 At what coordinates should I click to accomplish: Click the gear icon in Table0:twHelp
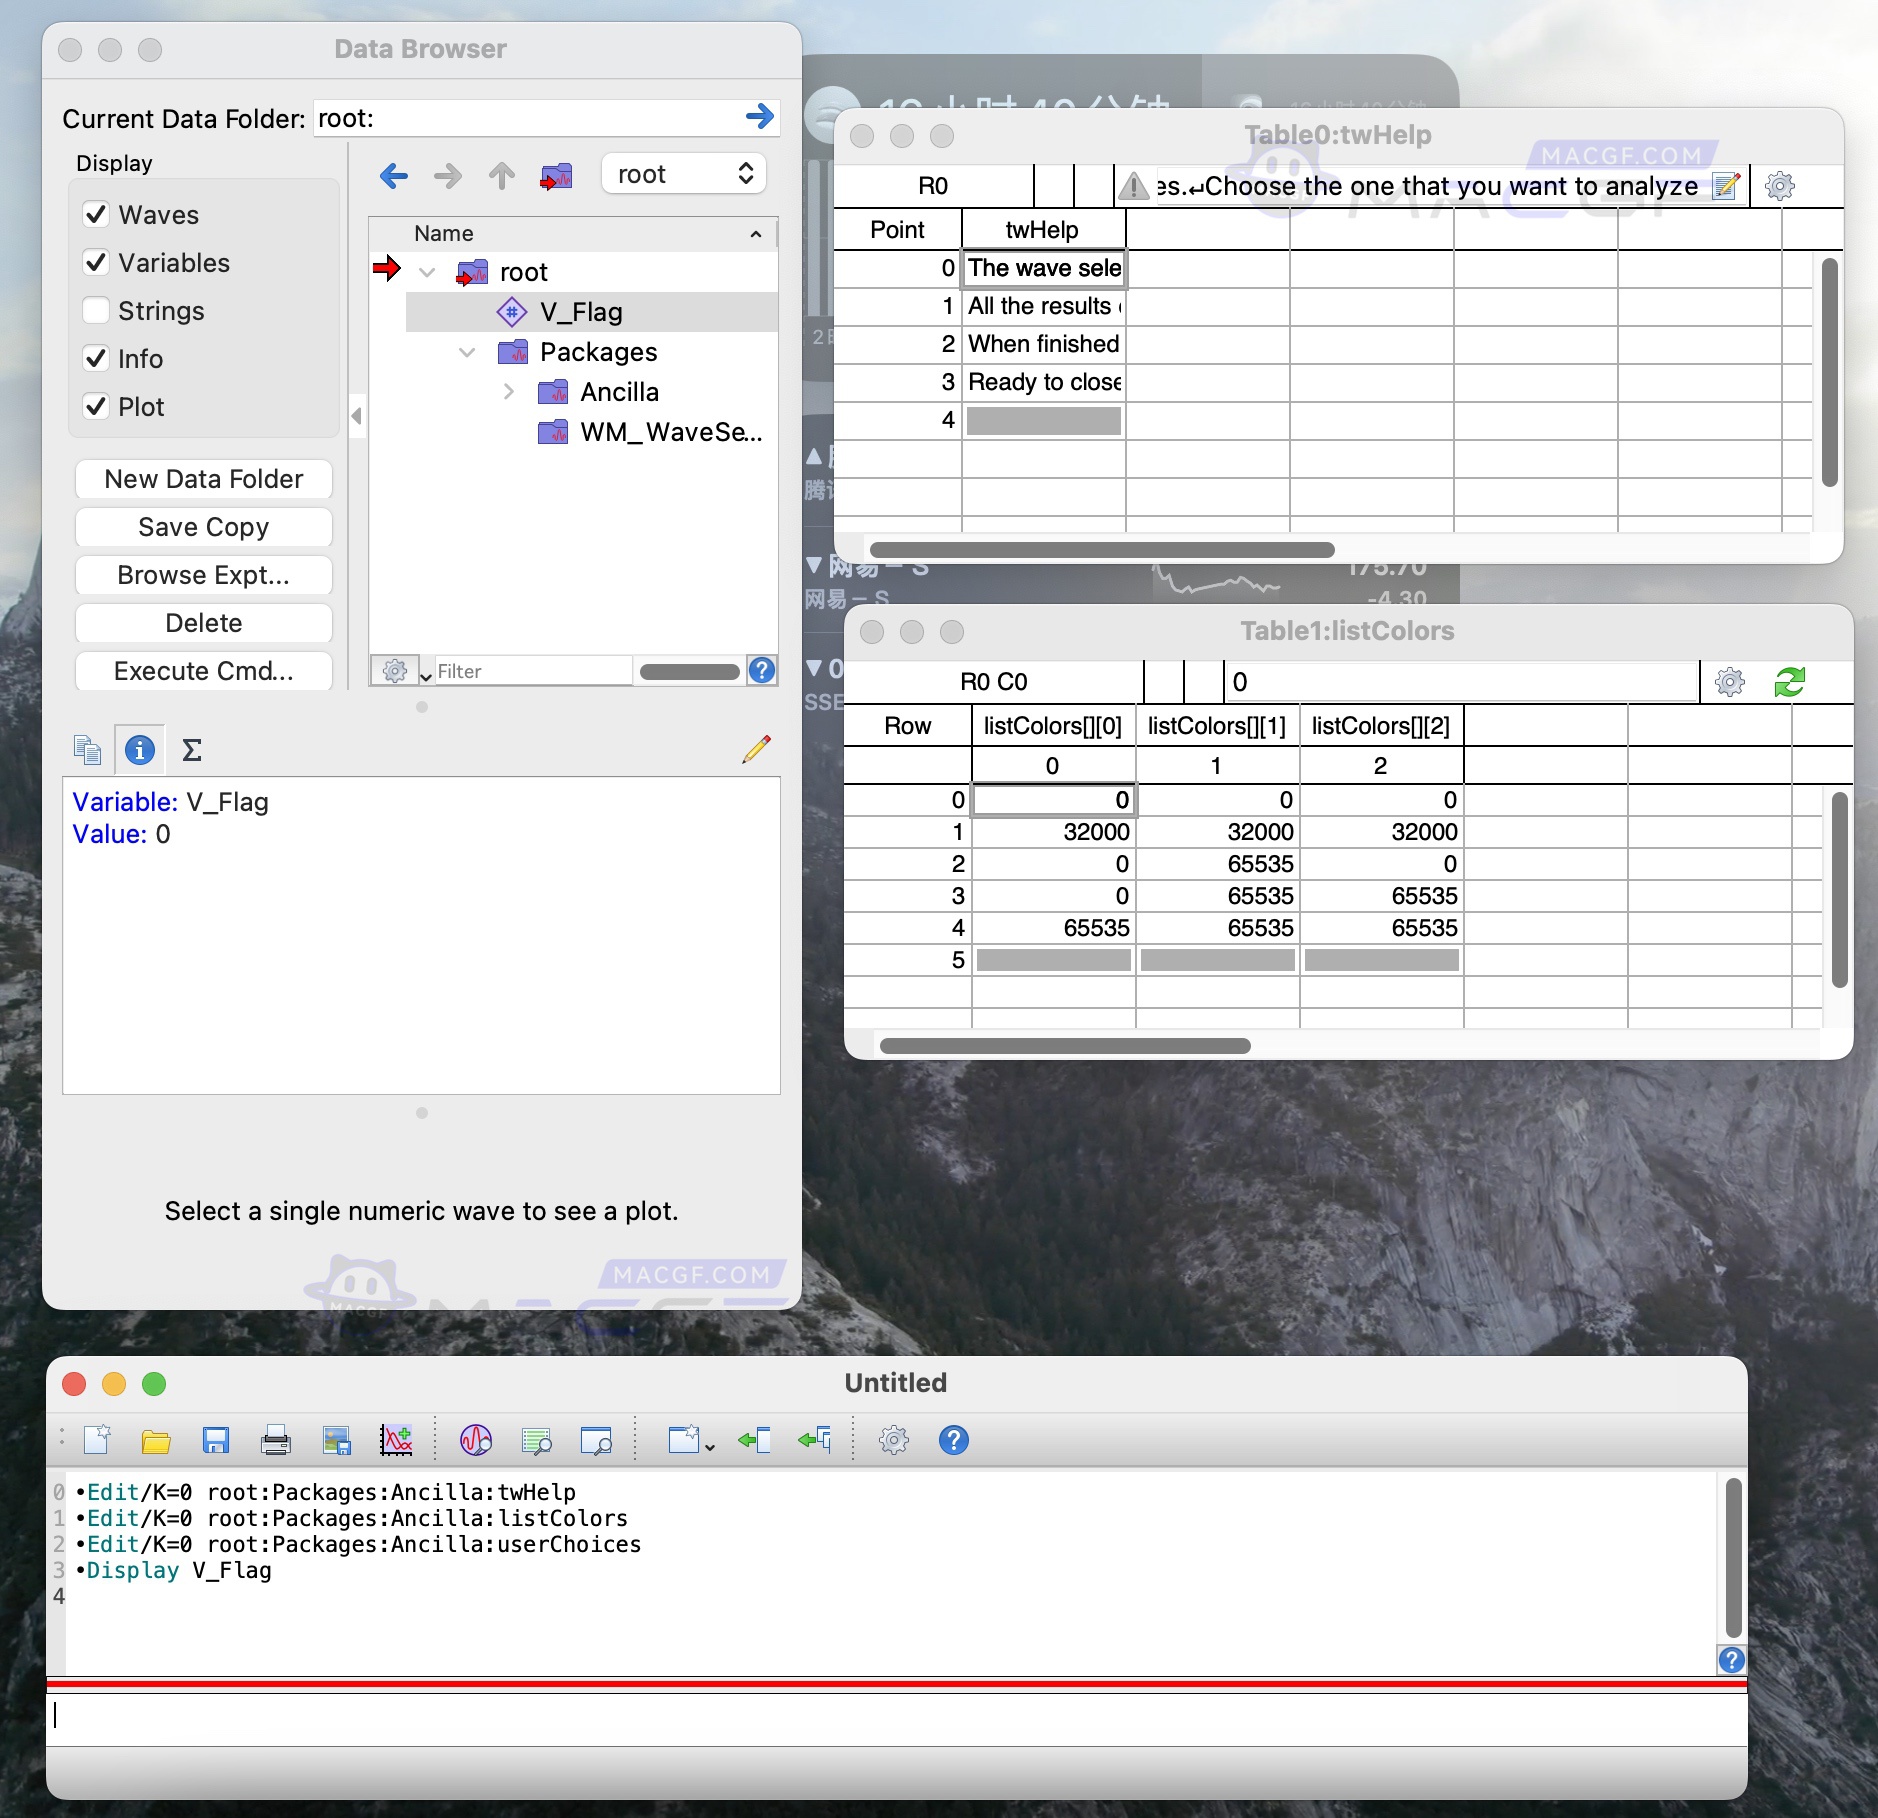pos(1781,186)
